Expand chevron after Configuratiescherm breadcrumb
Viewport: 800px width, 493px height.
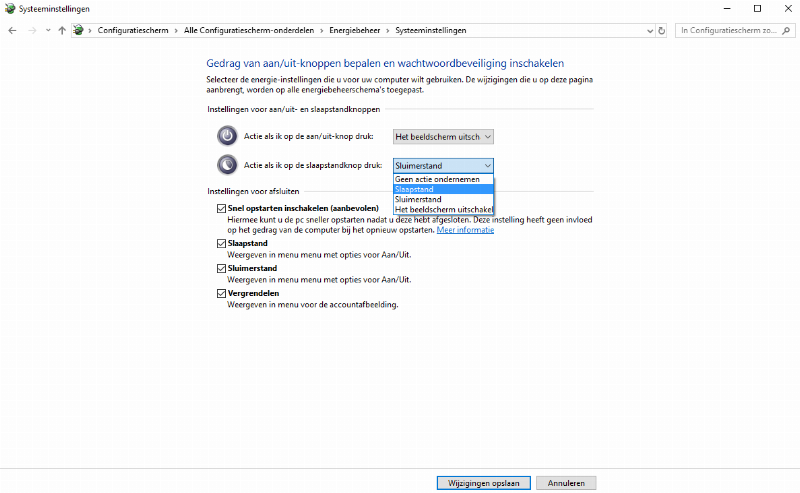point(176,31)
